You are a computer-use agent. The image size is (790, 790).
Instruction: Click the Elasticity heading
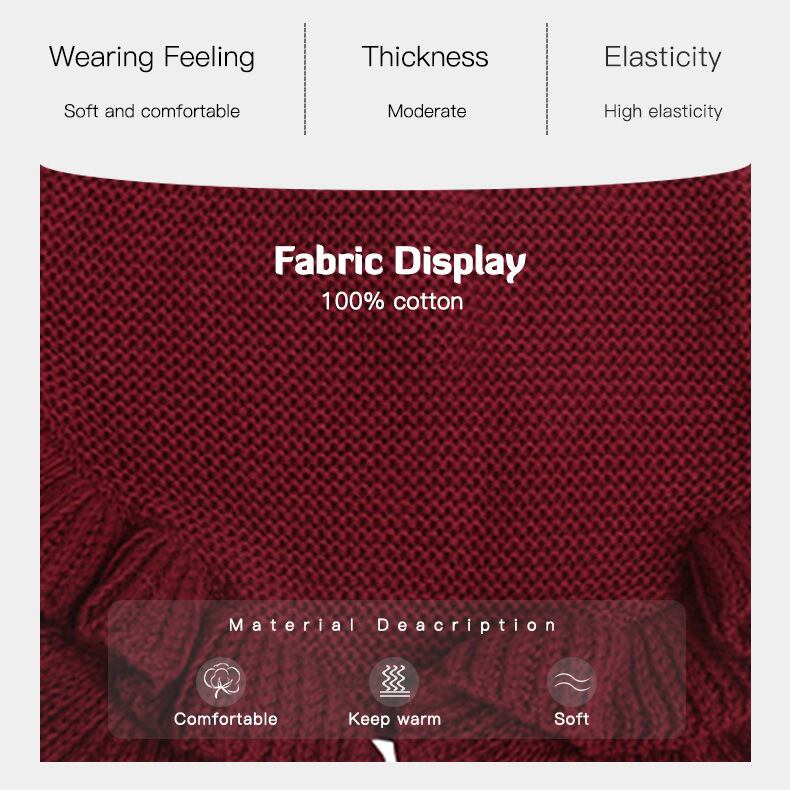tap(663, 57)
